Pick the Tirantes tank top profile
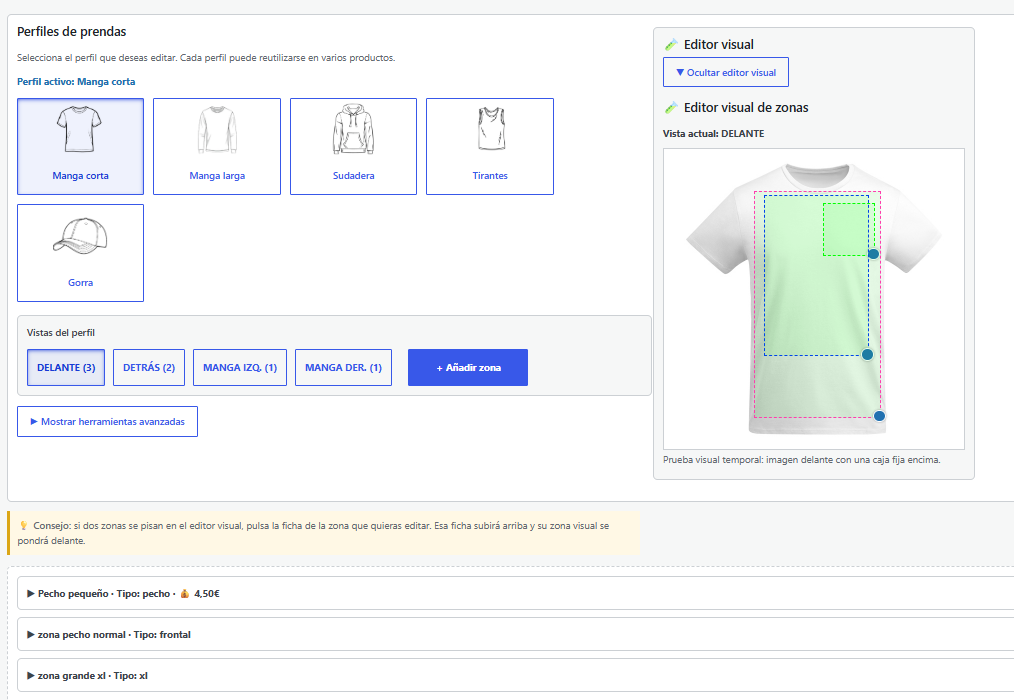The image size is (1014, 700). [490, 146]
